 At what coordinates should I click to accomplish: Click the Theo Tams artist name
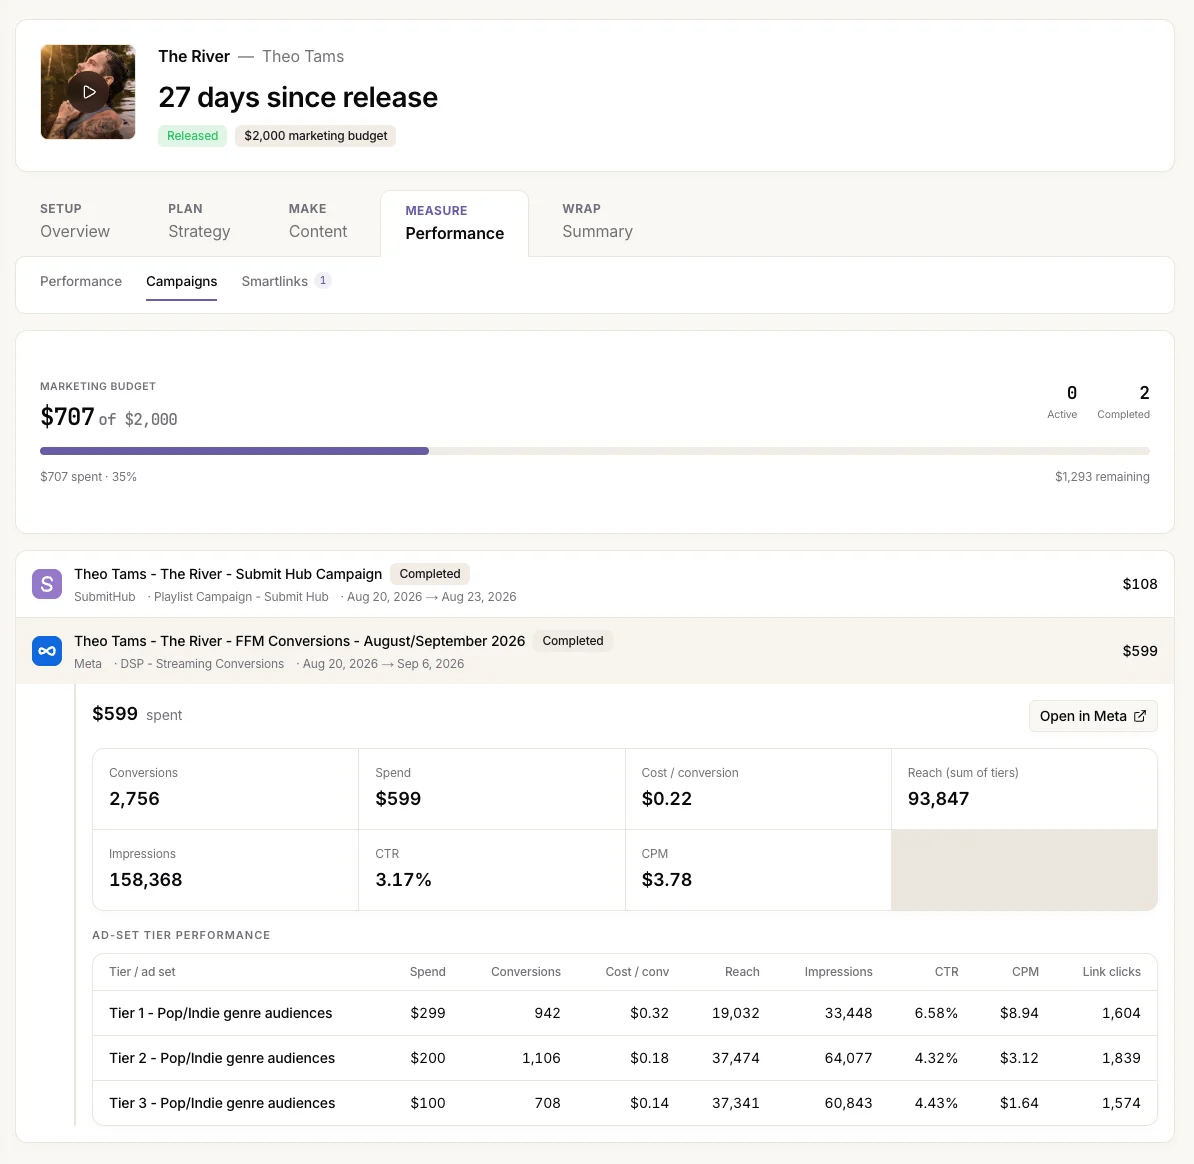303,56
